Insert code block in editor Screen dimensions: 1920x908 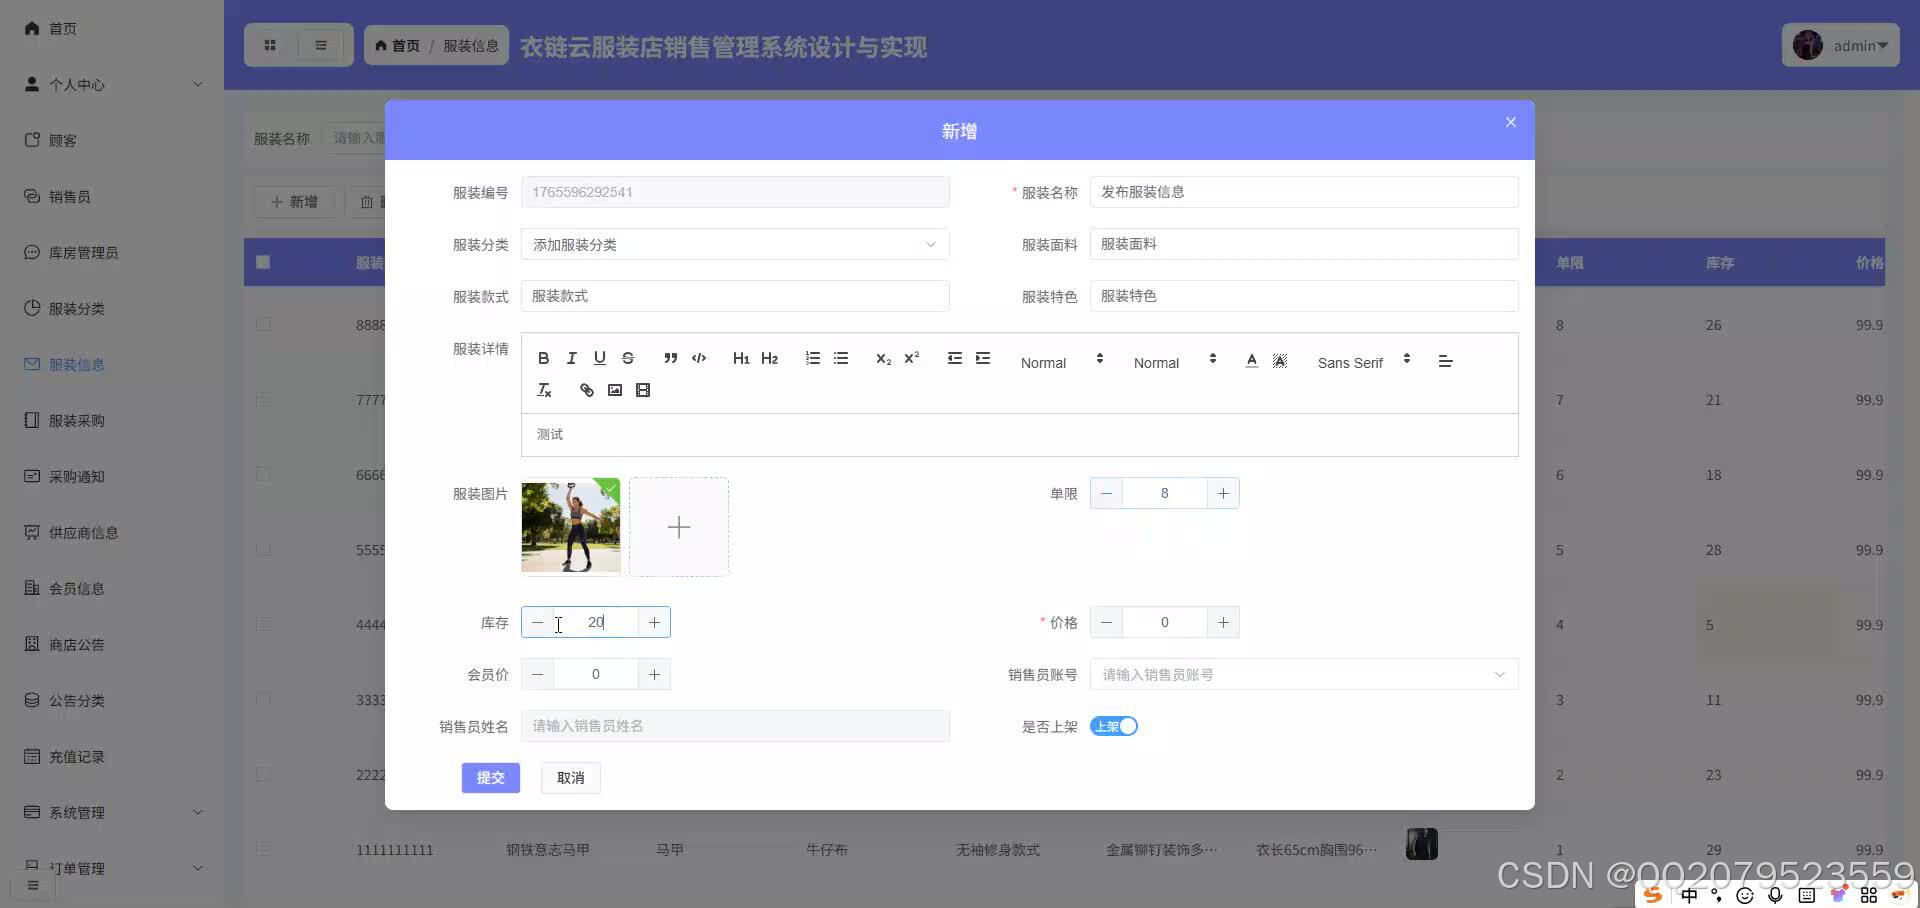pos(698,358)
